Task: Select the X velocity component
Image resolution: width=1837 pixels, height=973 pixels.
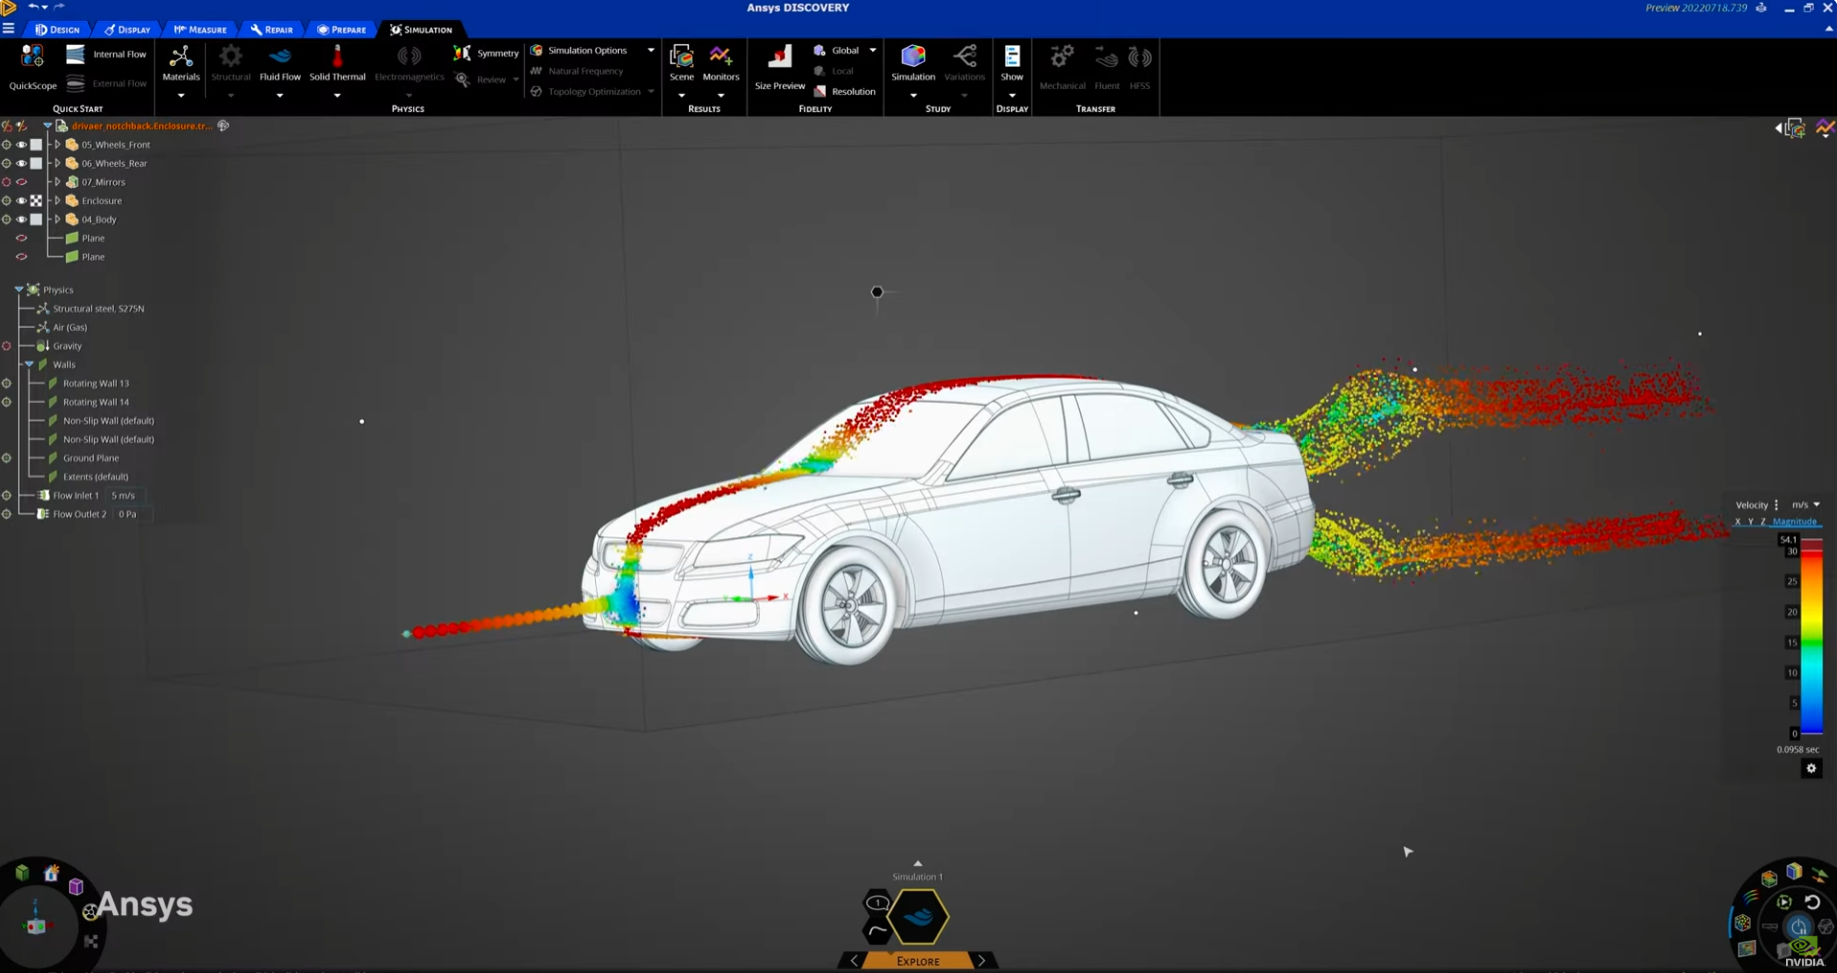Action: click(x=1738, y=522)
